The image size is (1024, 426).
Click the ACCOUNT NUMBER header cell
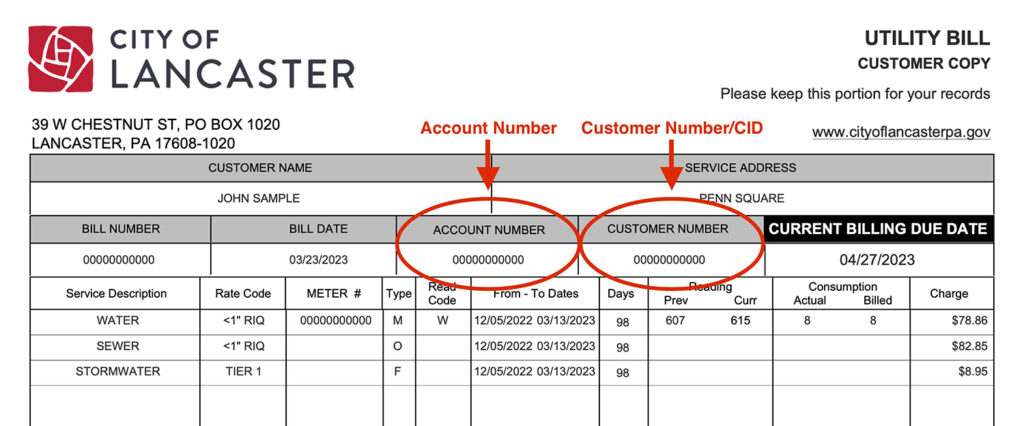click(x=488, y=230)
